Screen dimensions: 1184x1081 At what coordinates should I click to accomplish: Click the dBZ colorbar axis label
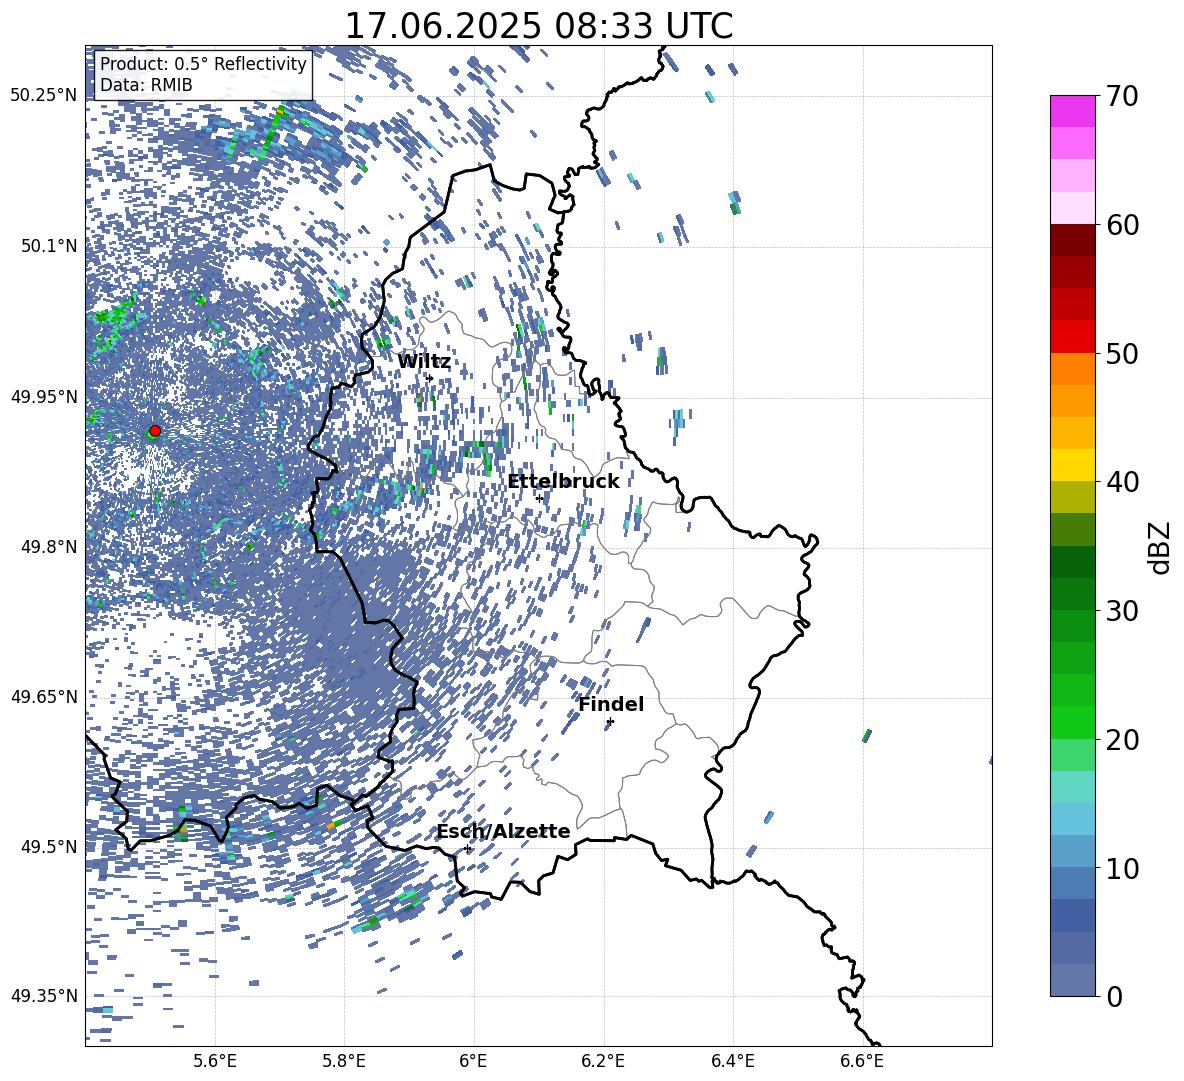1161,547
